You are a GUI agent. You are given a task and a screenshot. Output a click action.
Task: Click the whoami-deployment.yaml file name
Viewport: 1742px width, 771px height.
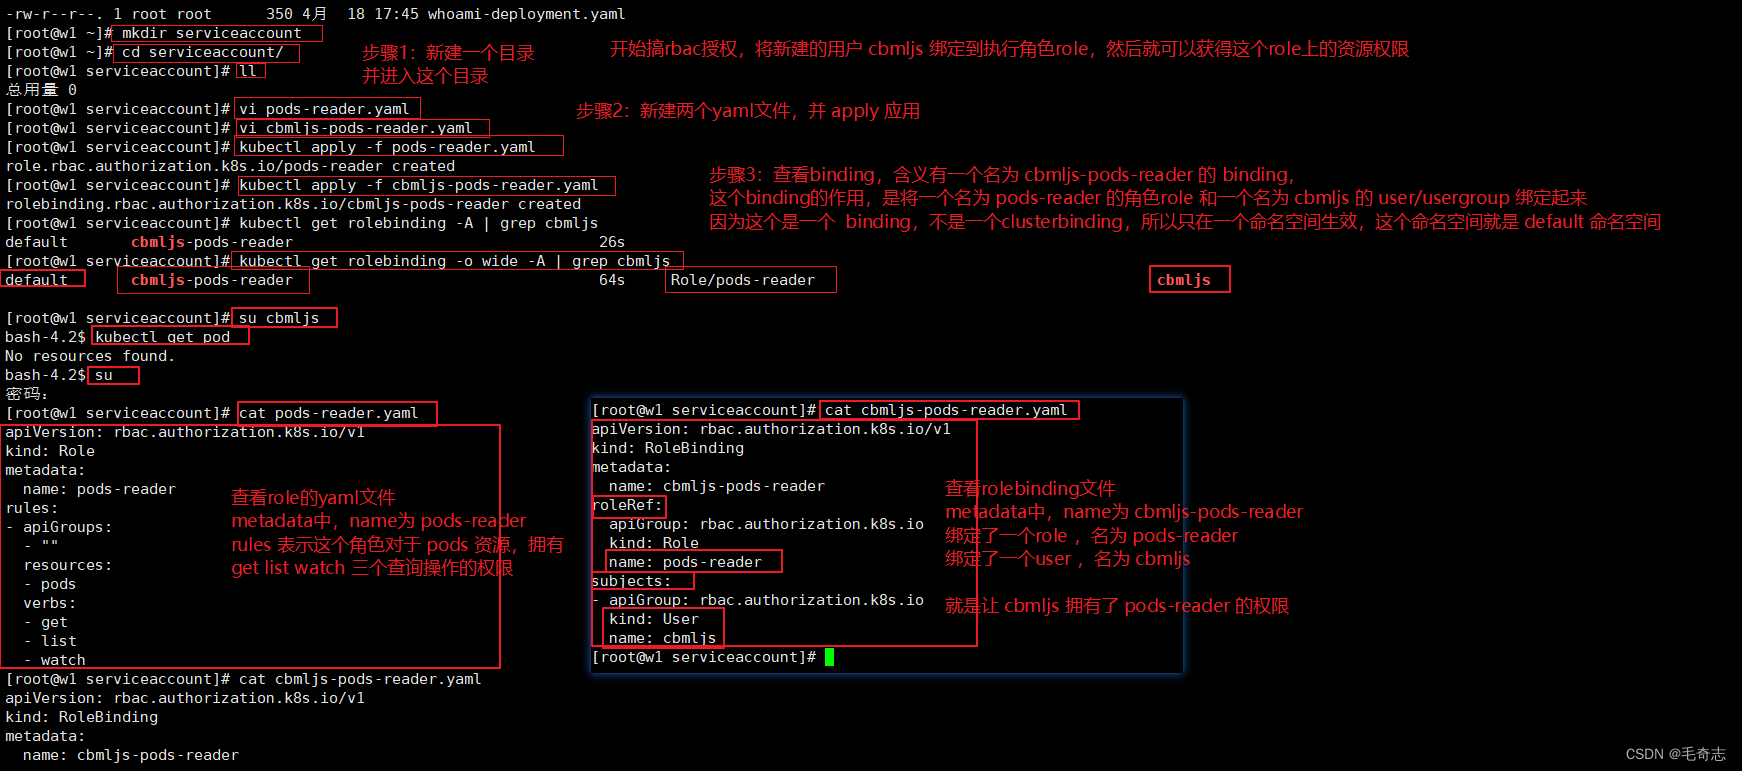coord(526,14)
